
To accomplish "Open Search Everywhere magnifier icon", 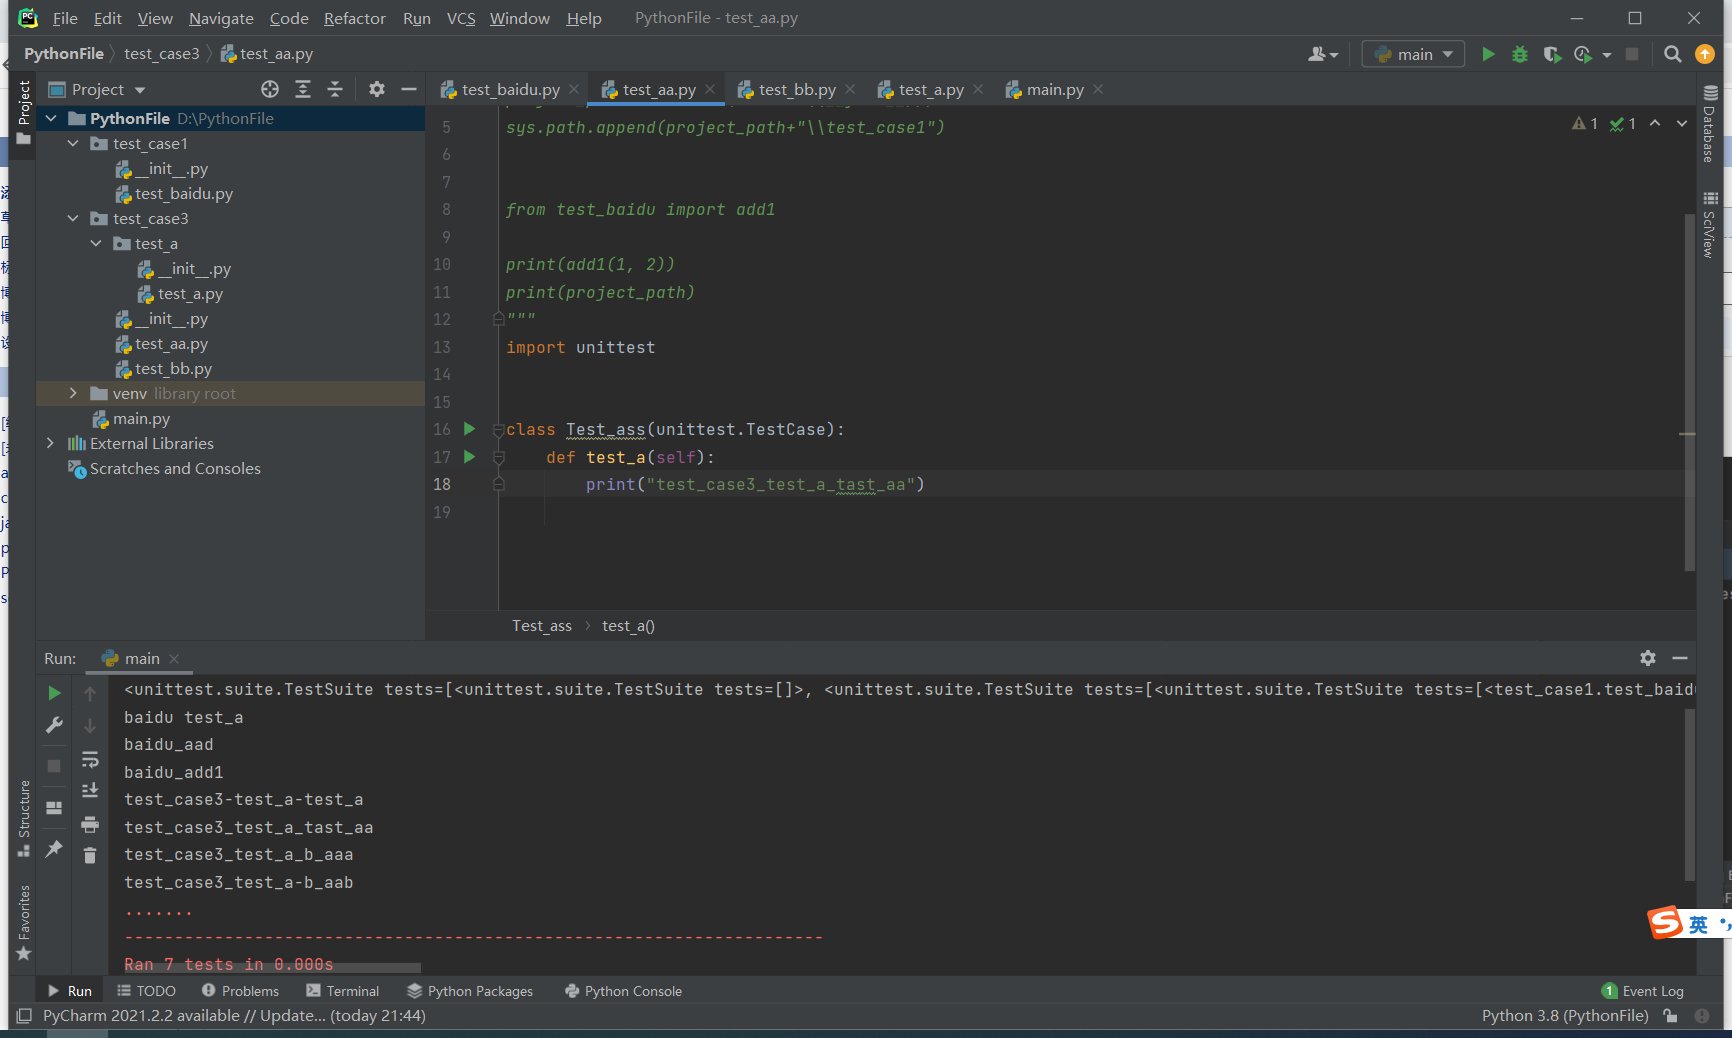I will (1672, 54).
